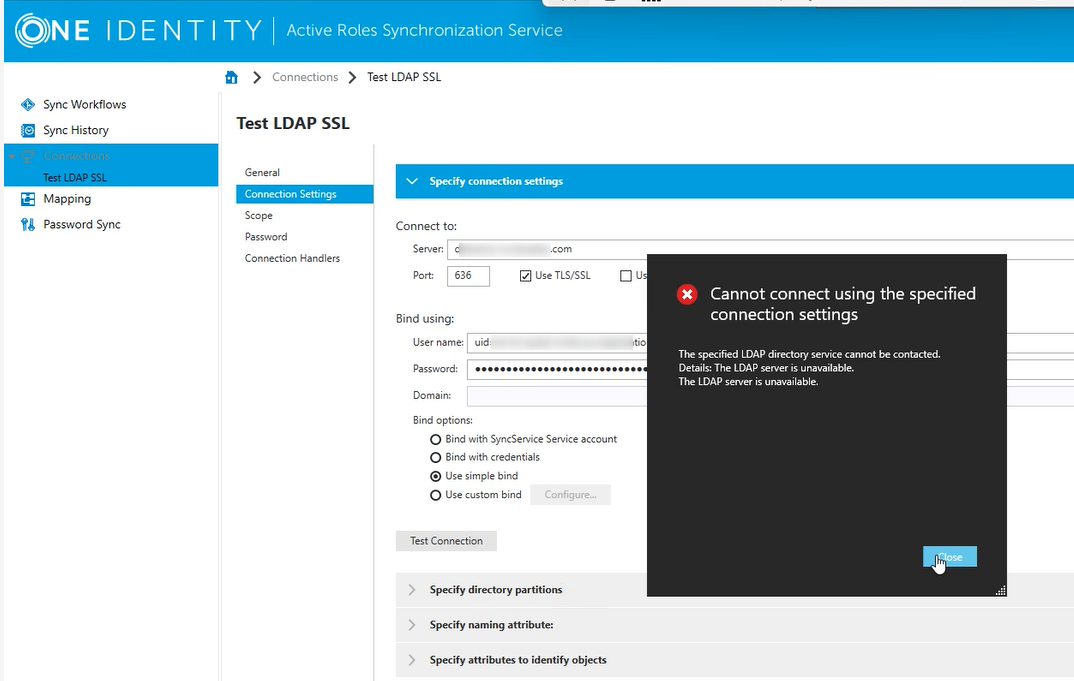Viewport: 1074px width, 681px height.
Task: Uncheck the Use TLS/SSL checkbox
Action: pos(525,276)
